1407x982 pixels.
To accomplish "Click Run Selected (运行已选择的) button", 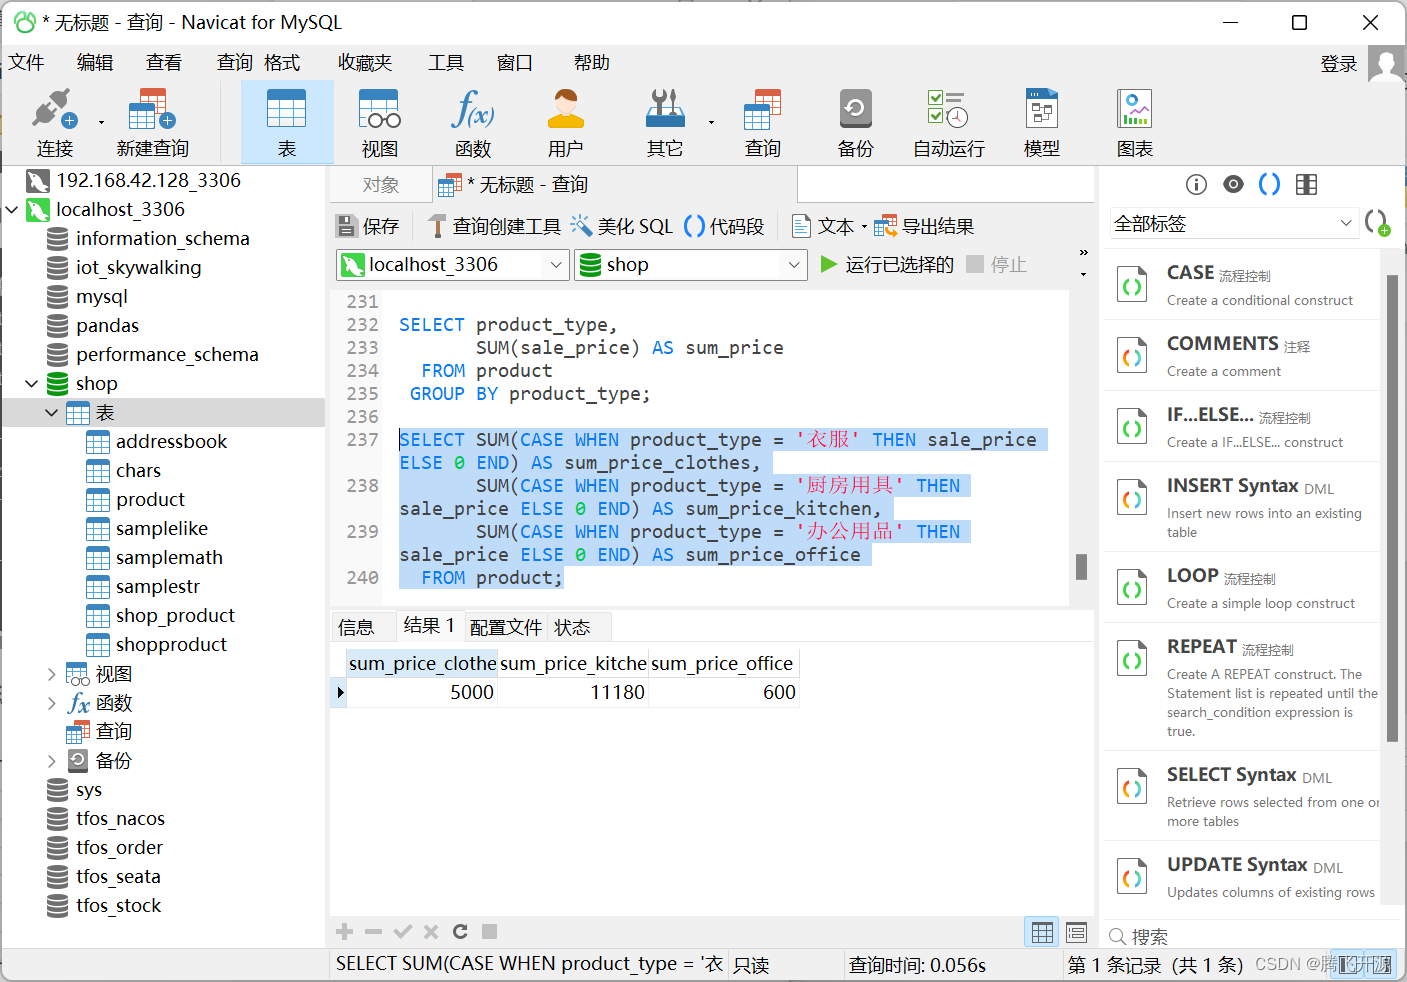I will 886,265.
